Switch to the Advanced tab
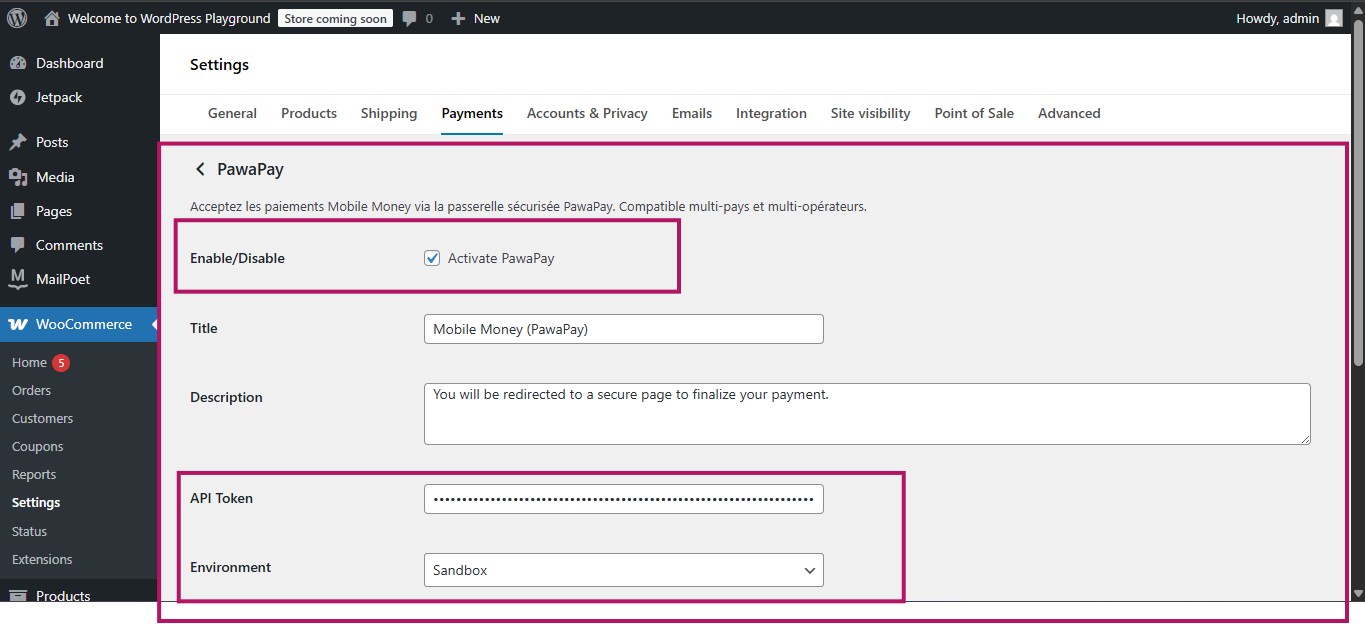Image resolution: width=1365 pixels, height=624 pixels. coord(1069,113)
